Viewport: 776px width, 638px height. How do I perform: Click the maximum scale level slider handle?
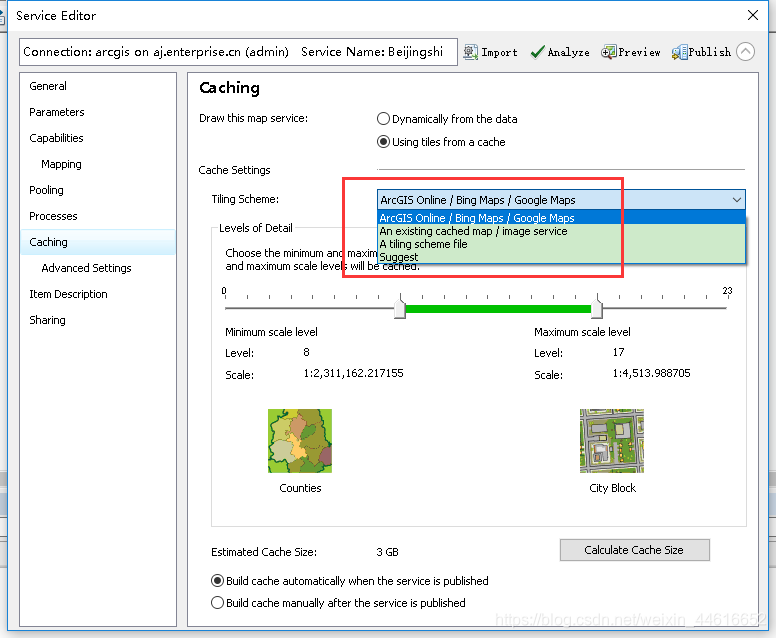(x=597, y=308)
